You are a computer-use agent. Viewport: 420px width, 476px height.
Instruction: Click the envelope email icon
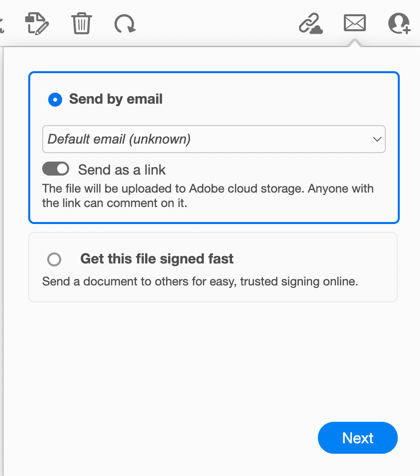(355, 23)
